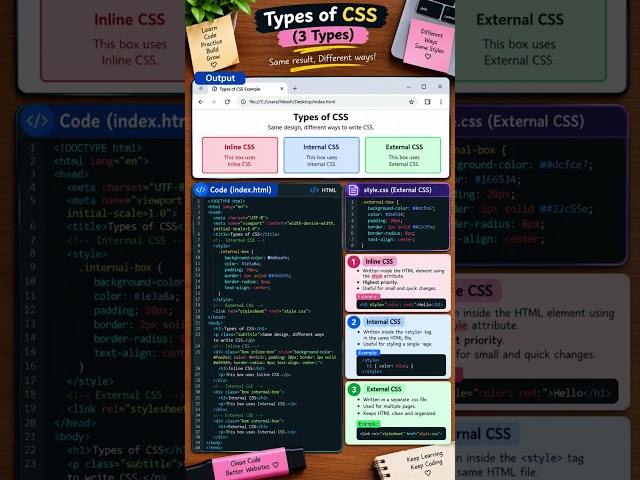
Task: Open the browser side panel icon
Action: (x=427, y=102)
